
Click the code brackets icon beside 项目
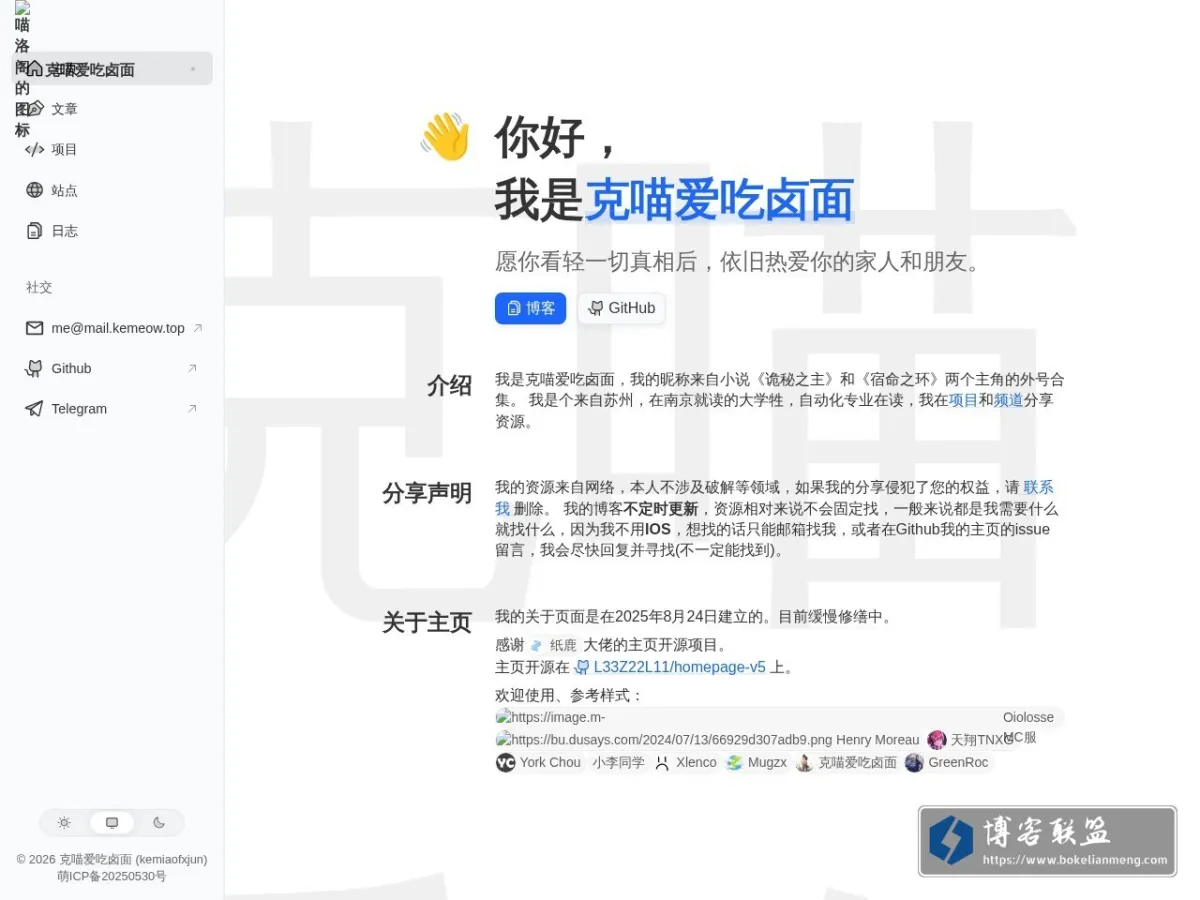click(x=35, y=150)
